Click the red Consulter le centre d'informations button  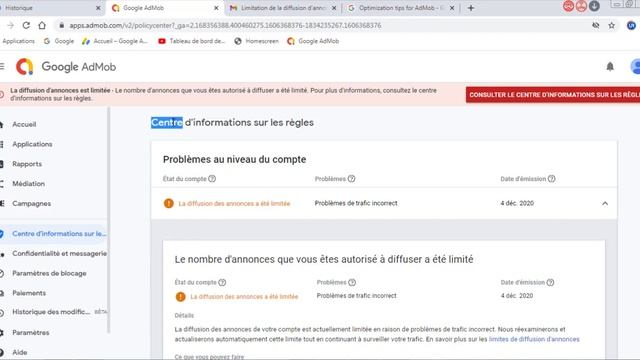coord(553,95)
